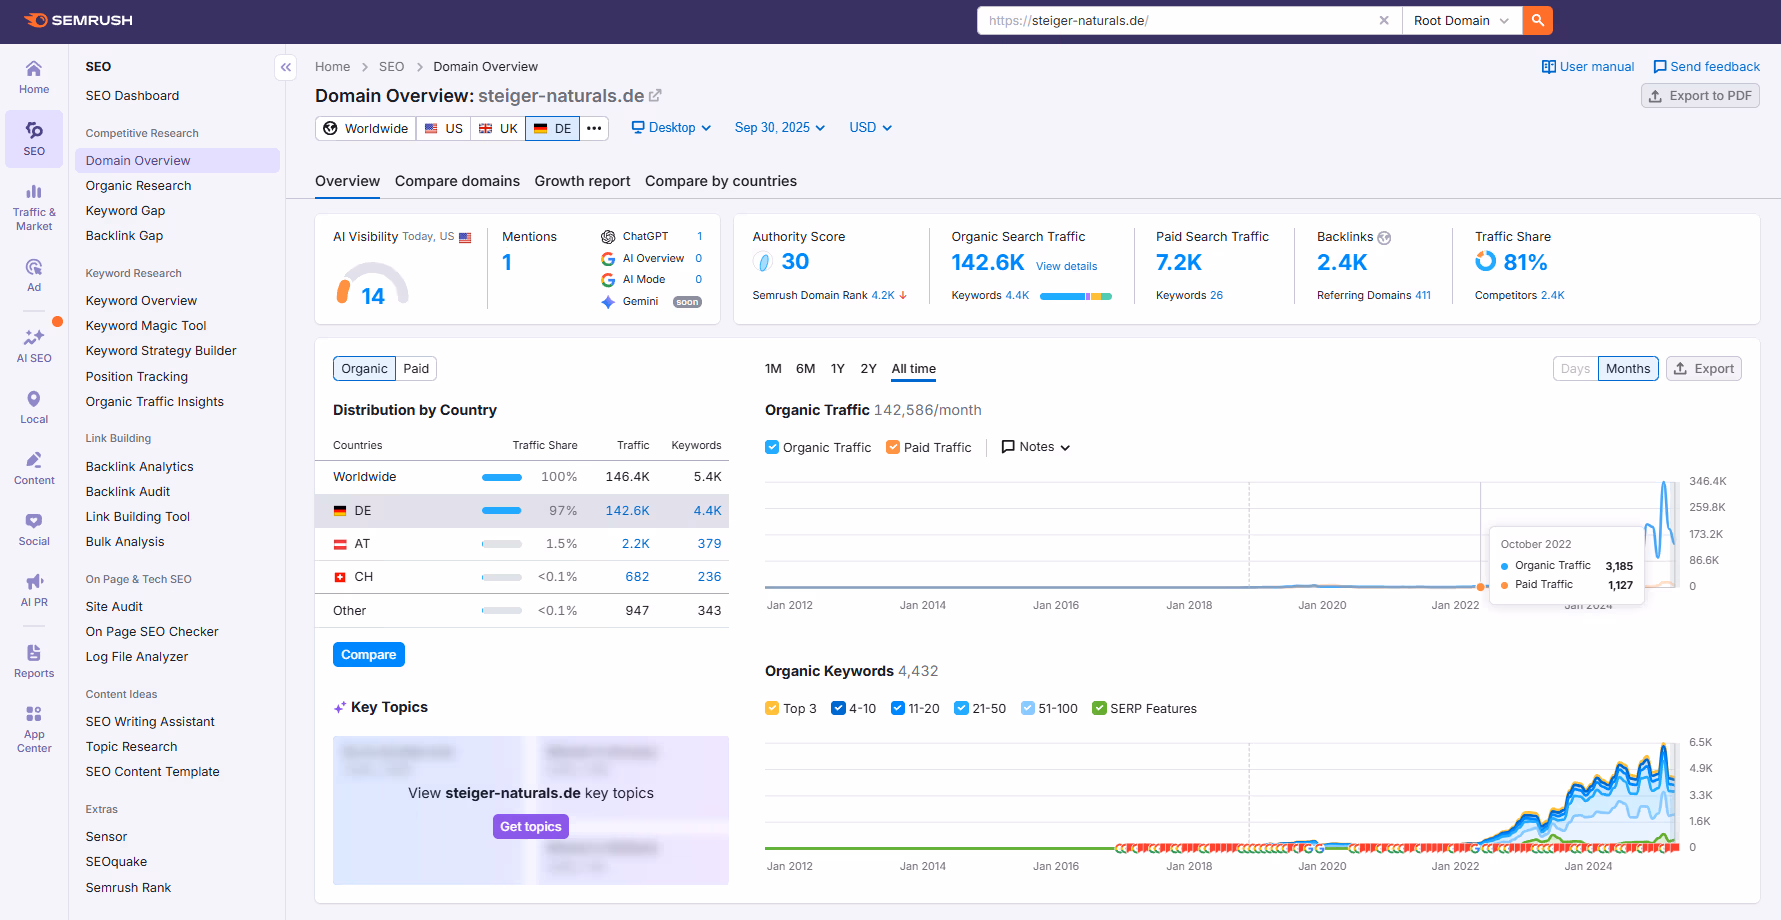This screenshot has height=920, width=1781.
Task: Open the Reports sidebar icon
Action: point(34,660)
